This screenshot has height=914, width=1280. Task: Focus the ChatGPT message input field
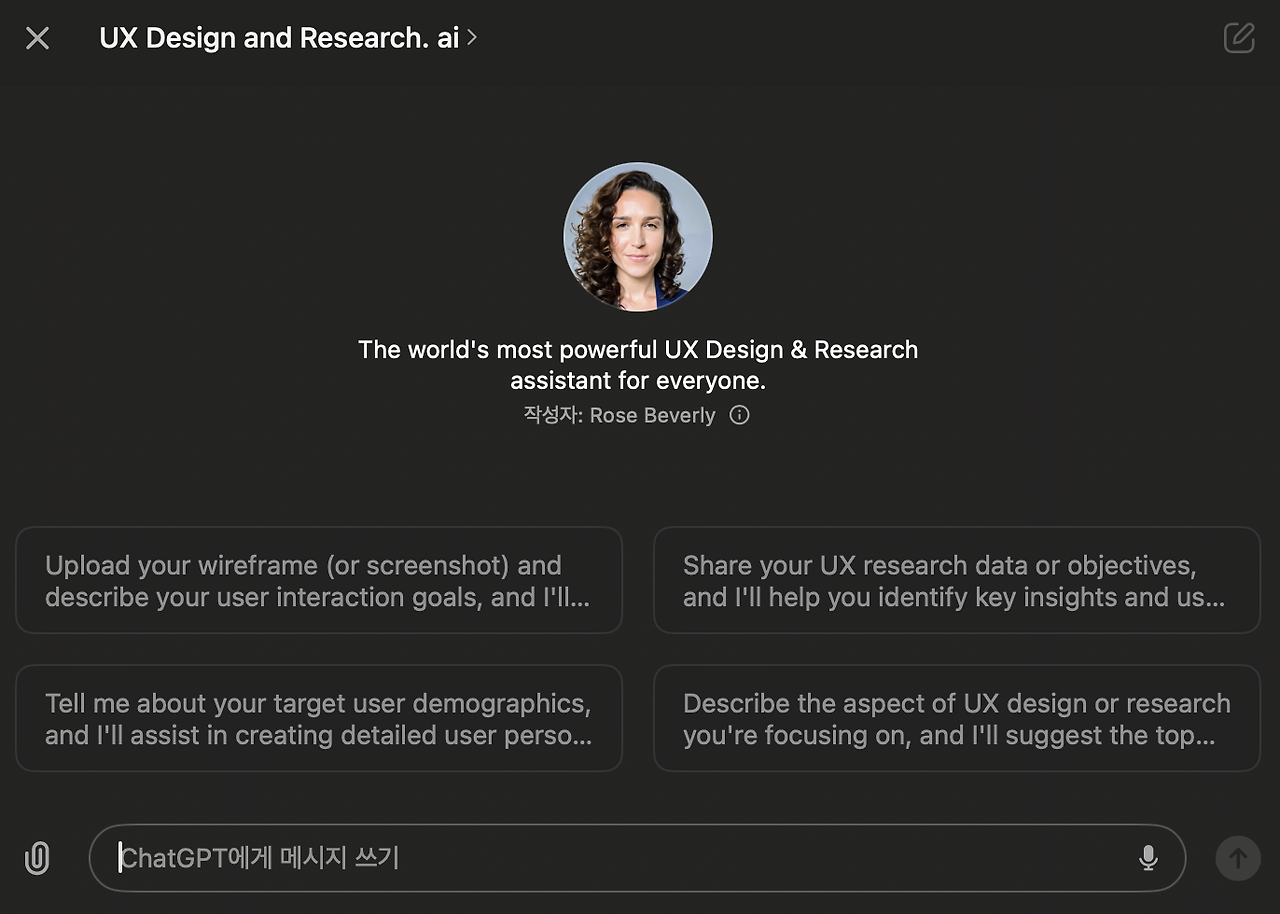tap(637, 858)
